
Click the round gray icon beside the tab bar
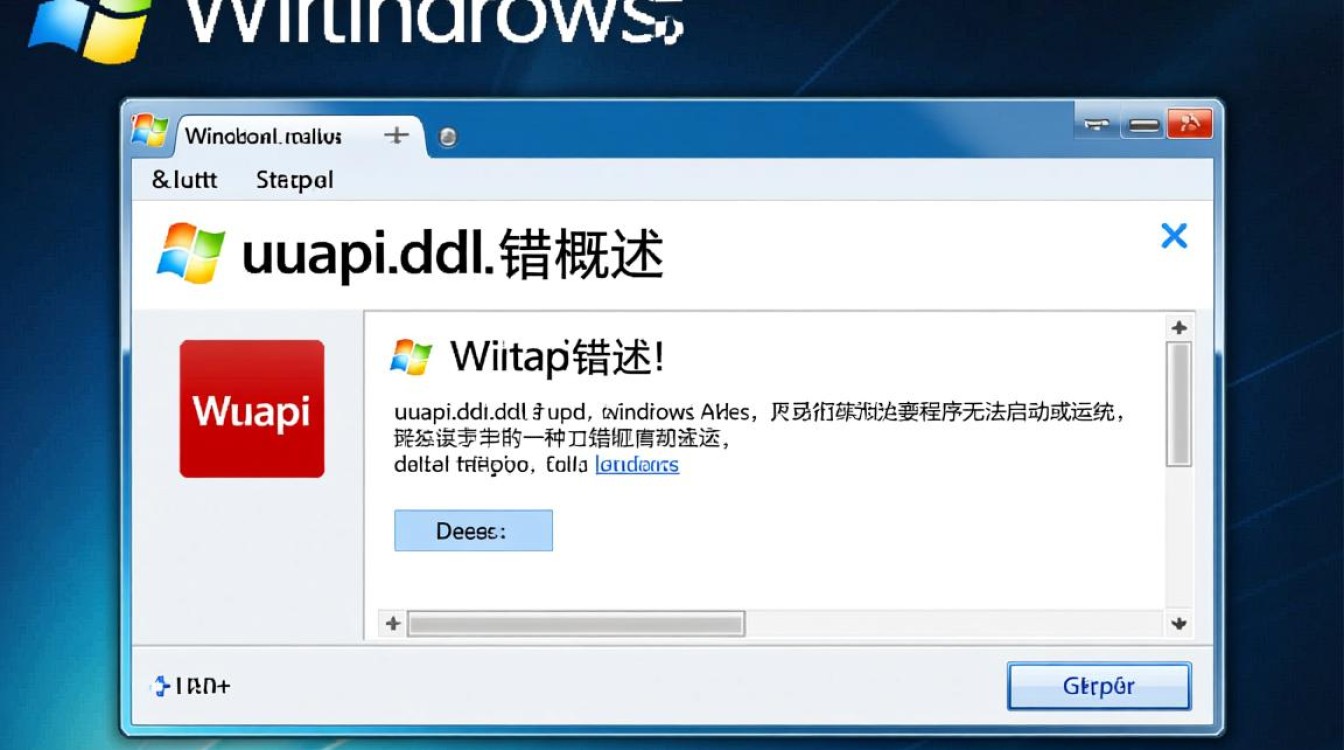(447, 138)
